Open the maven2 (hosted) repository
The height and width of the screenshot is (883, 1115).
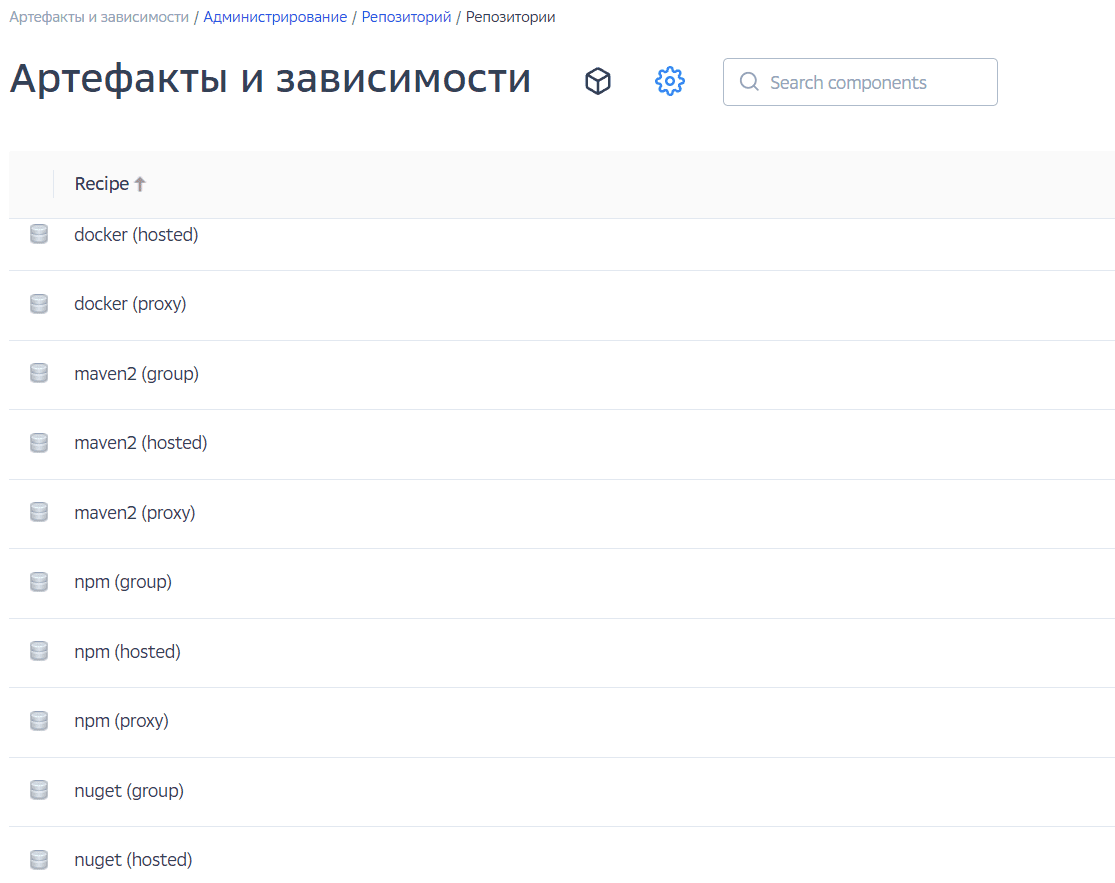click(x=140, y=442)
